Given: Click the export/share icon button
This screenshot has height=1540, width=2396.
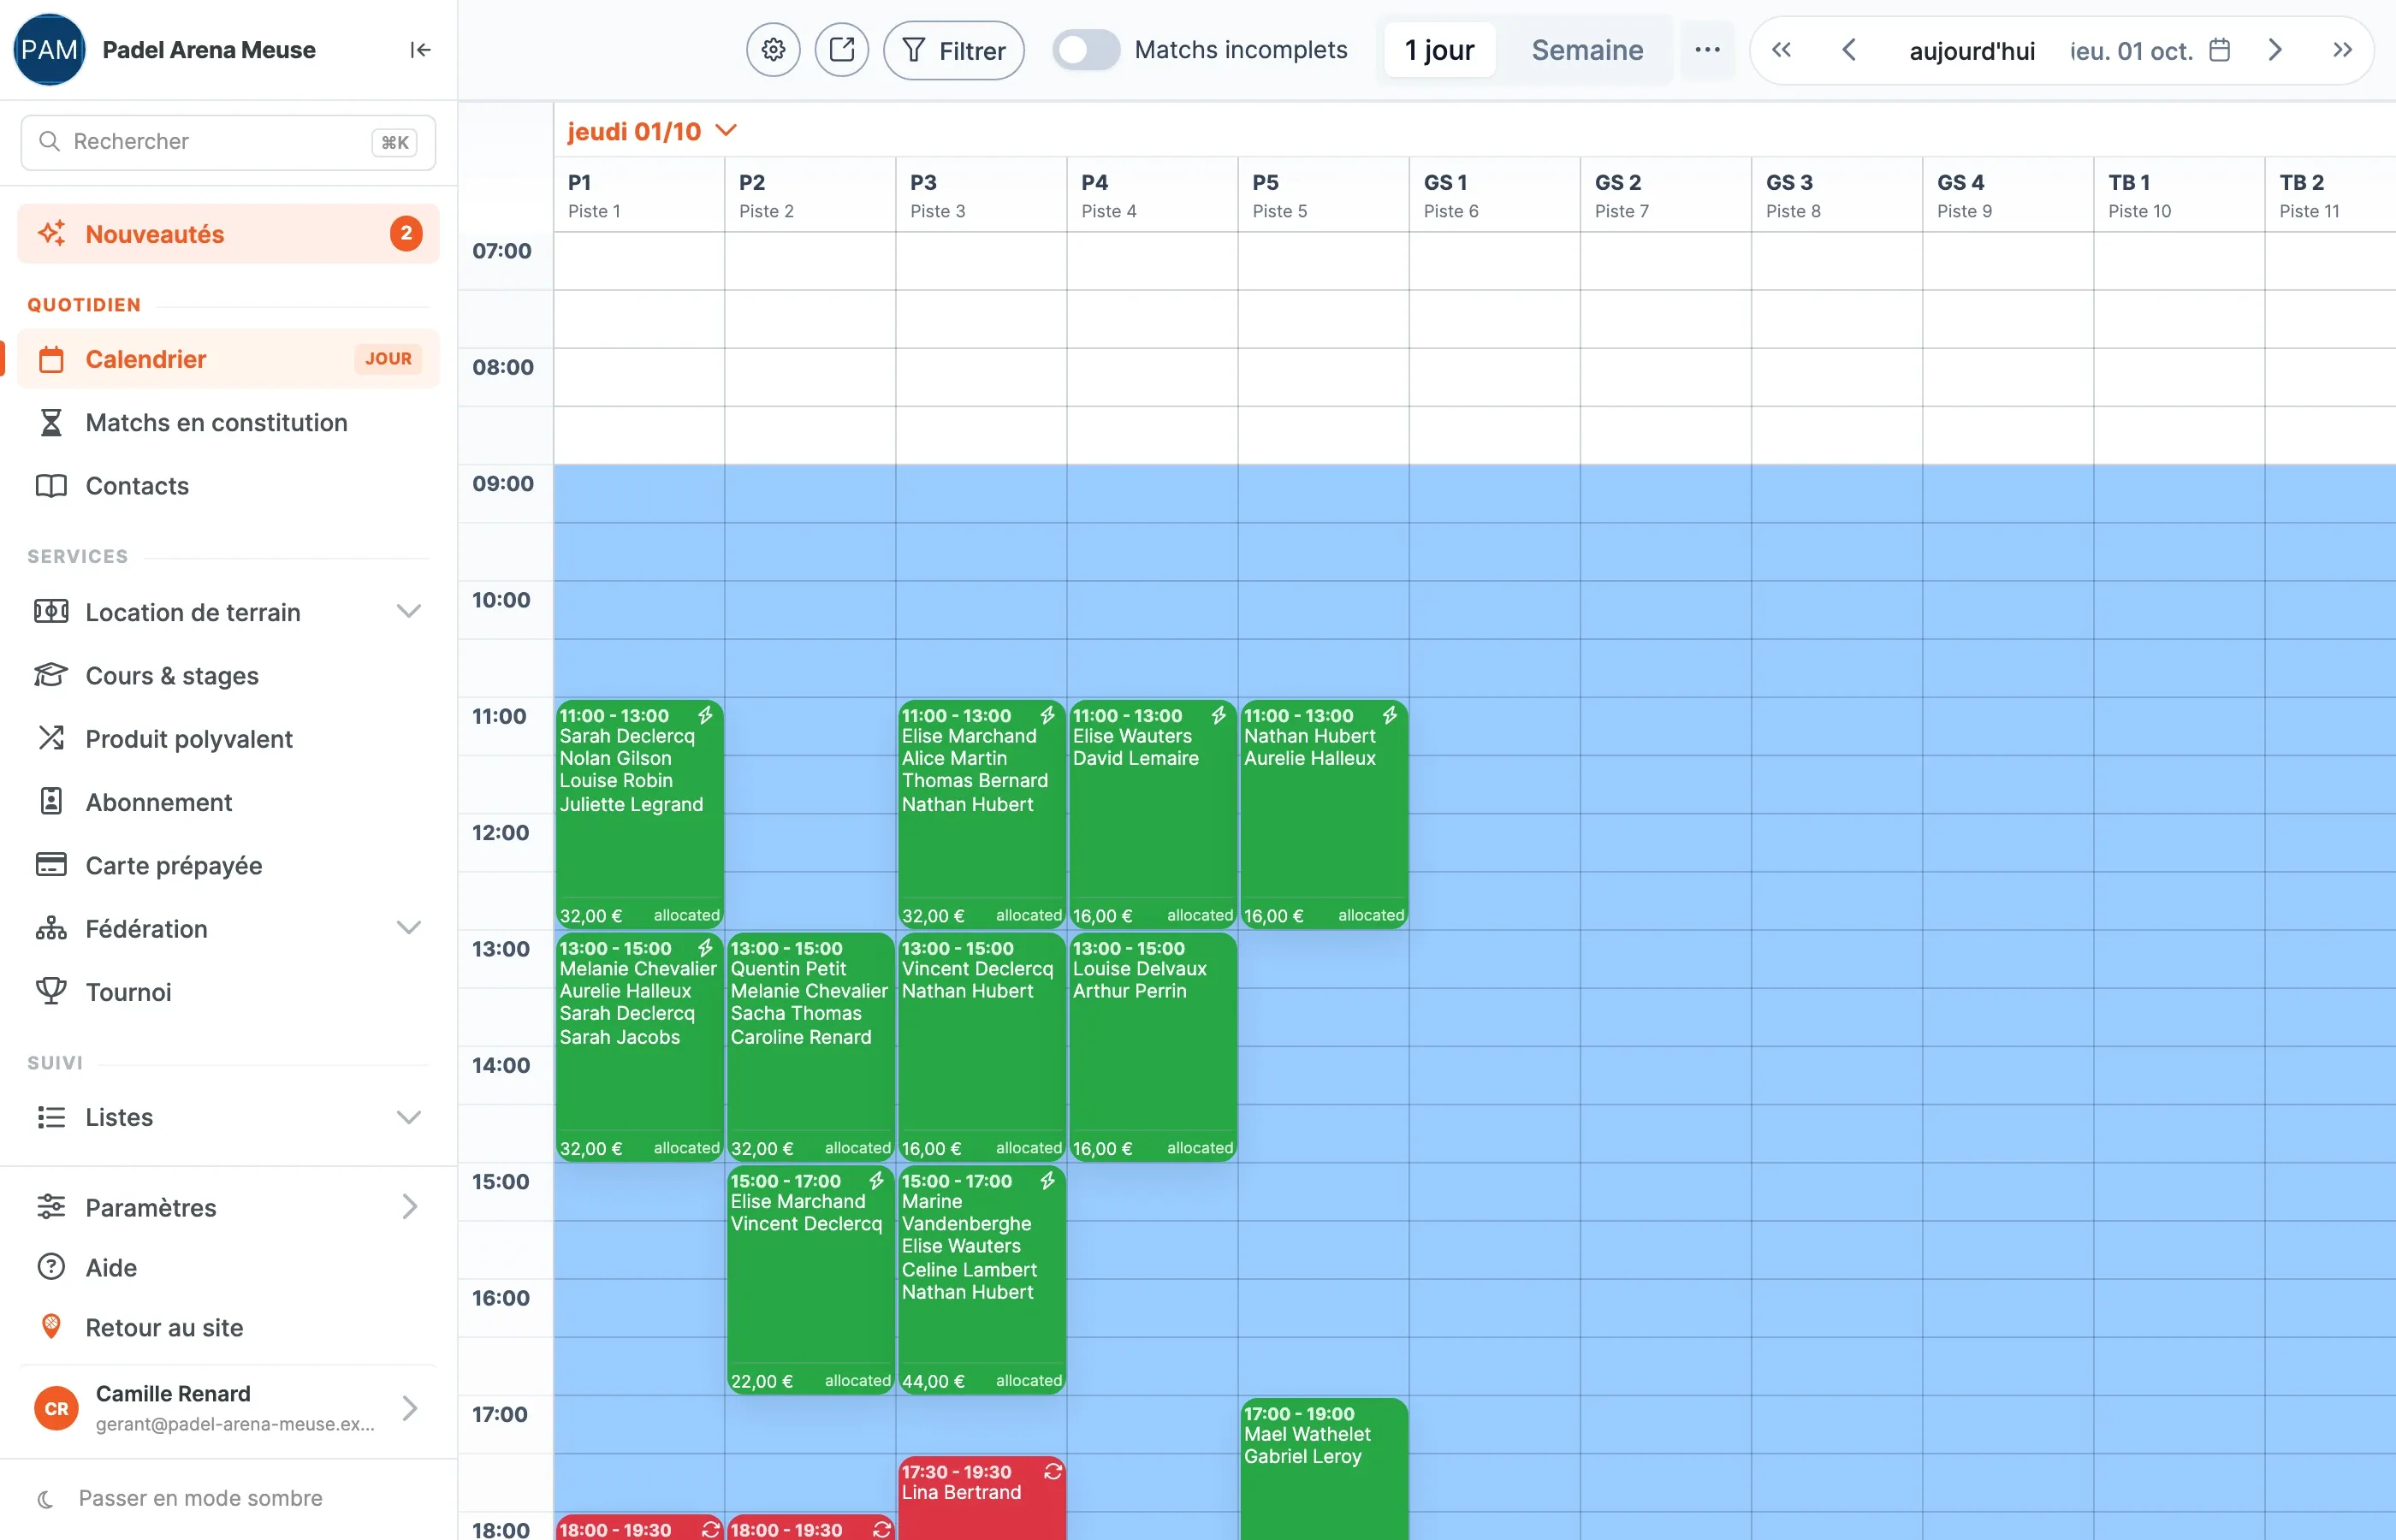Looking at the screenshot, I should pos(842,50).
